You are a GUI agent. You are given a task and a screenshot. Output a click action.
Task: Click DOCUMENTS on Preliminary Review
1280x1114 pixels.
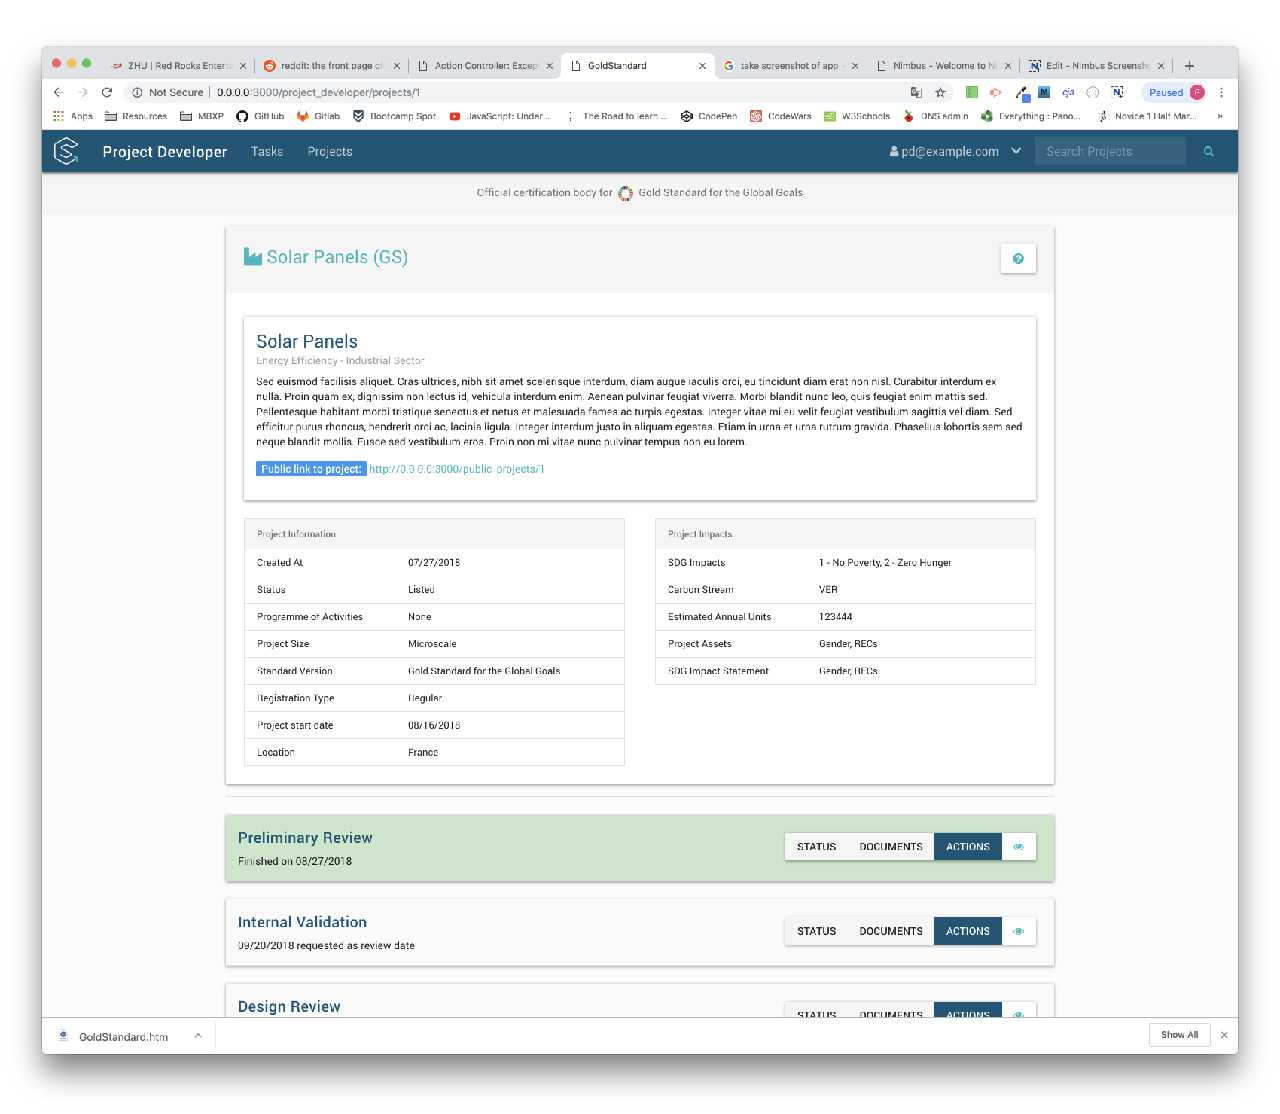tap(891, 847)
